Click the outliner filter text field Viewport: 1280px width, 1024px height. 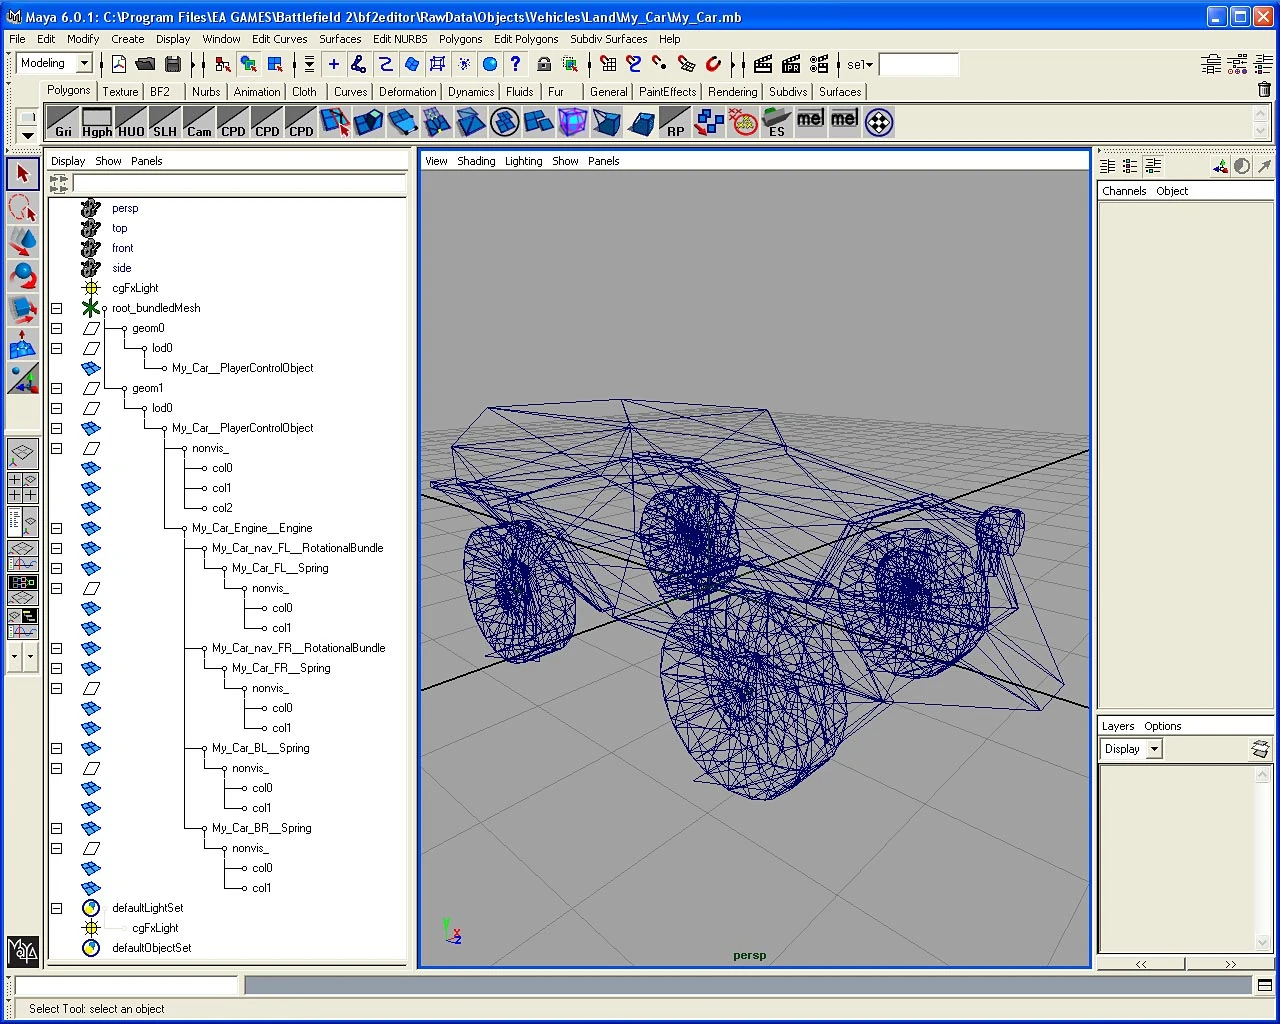coord(239,183)
